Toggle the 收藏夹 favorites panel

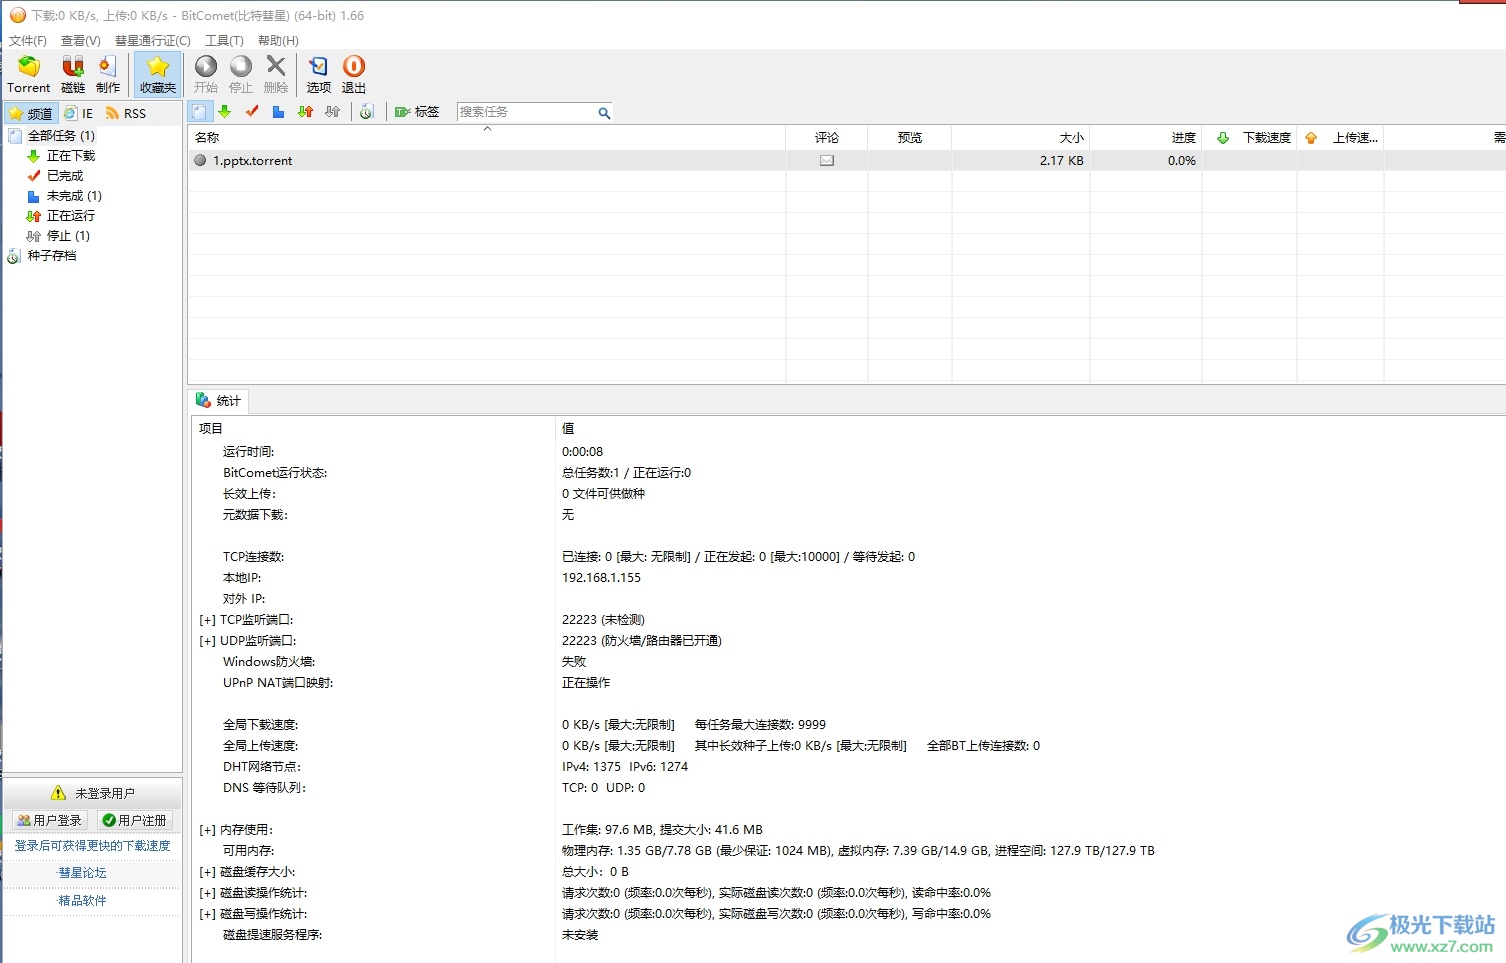tap(158, 75)
